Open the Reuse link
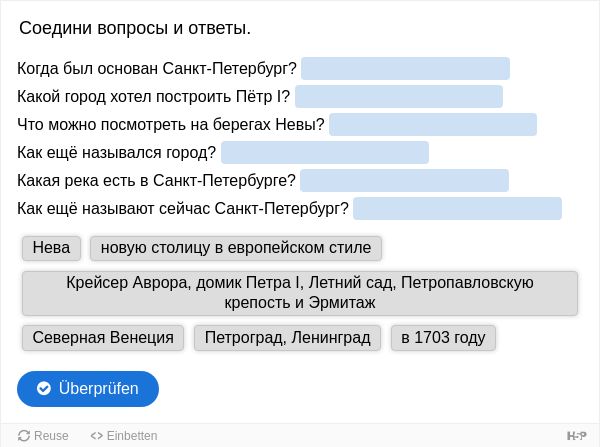 pyautogui.click(x=43, y=436)
